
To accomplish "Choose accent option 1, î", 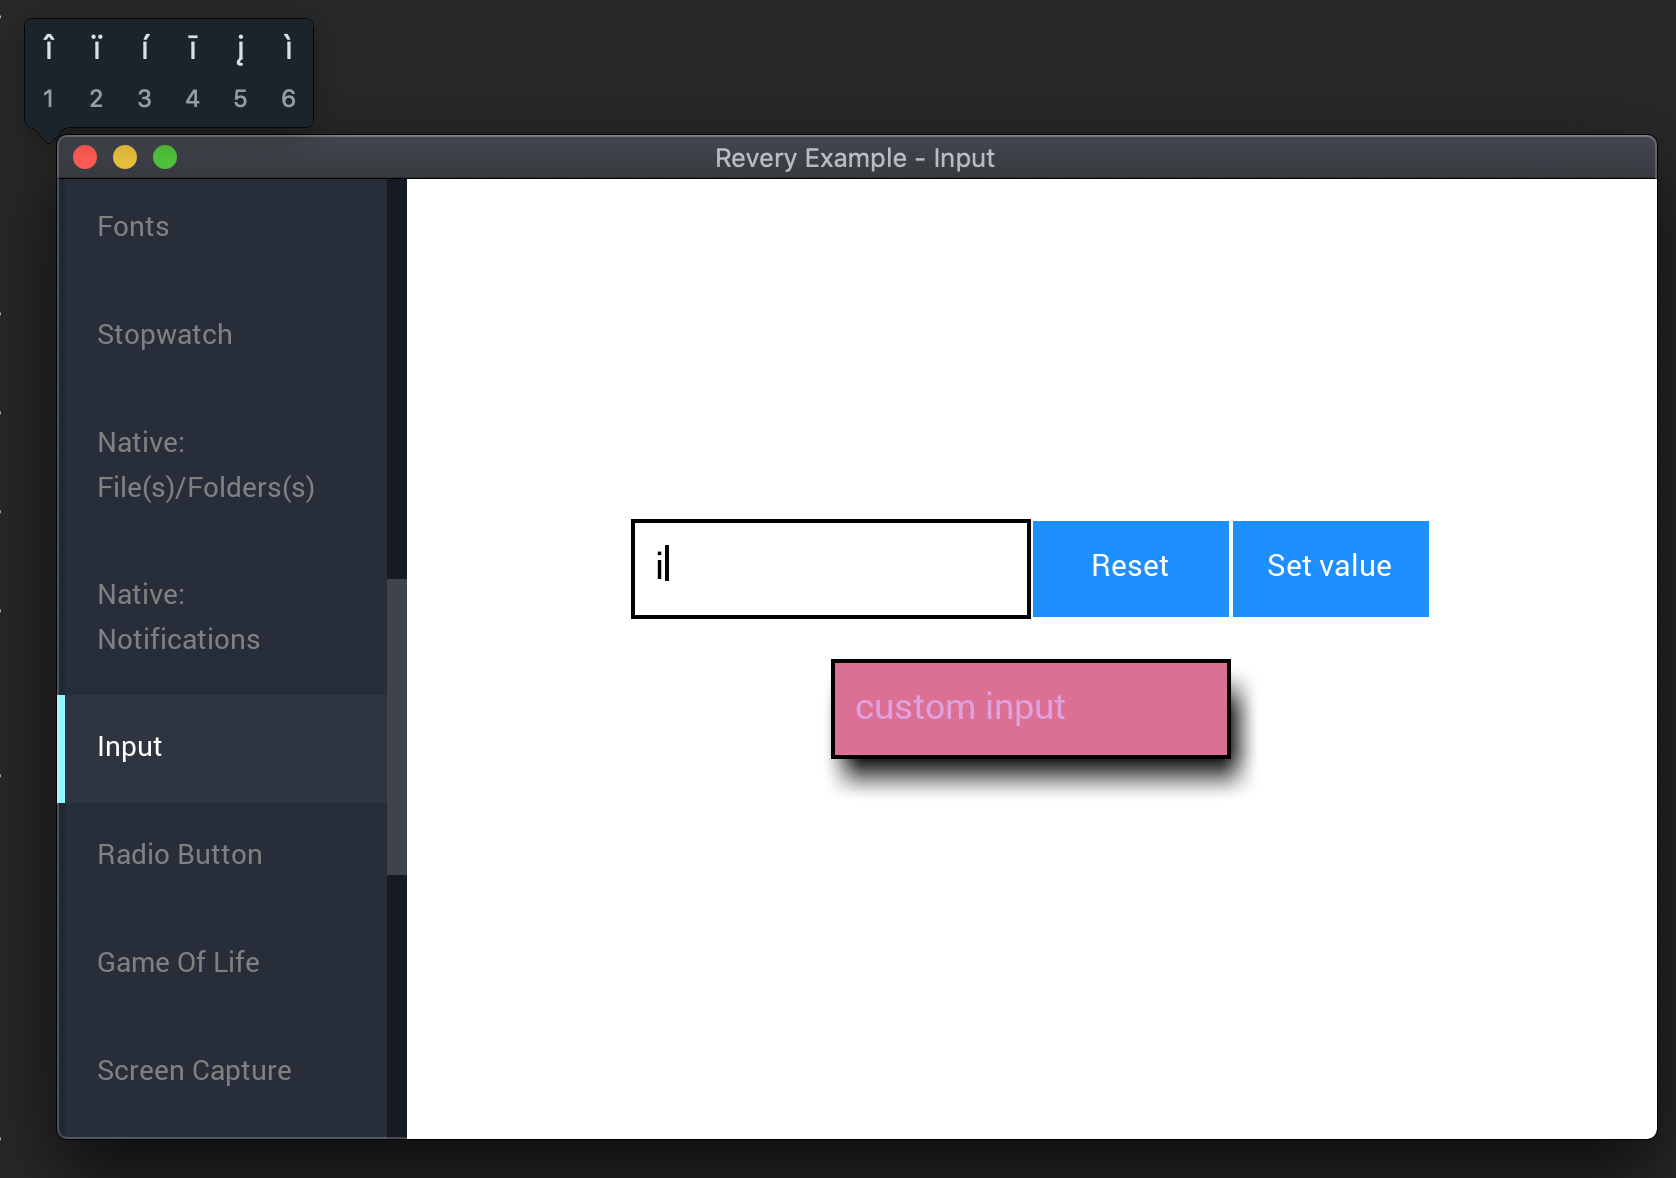I will tap(49, 72).
